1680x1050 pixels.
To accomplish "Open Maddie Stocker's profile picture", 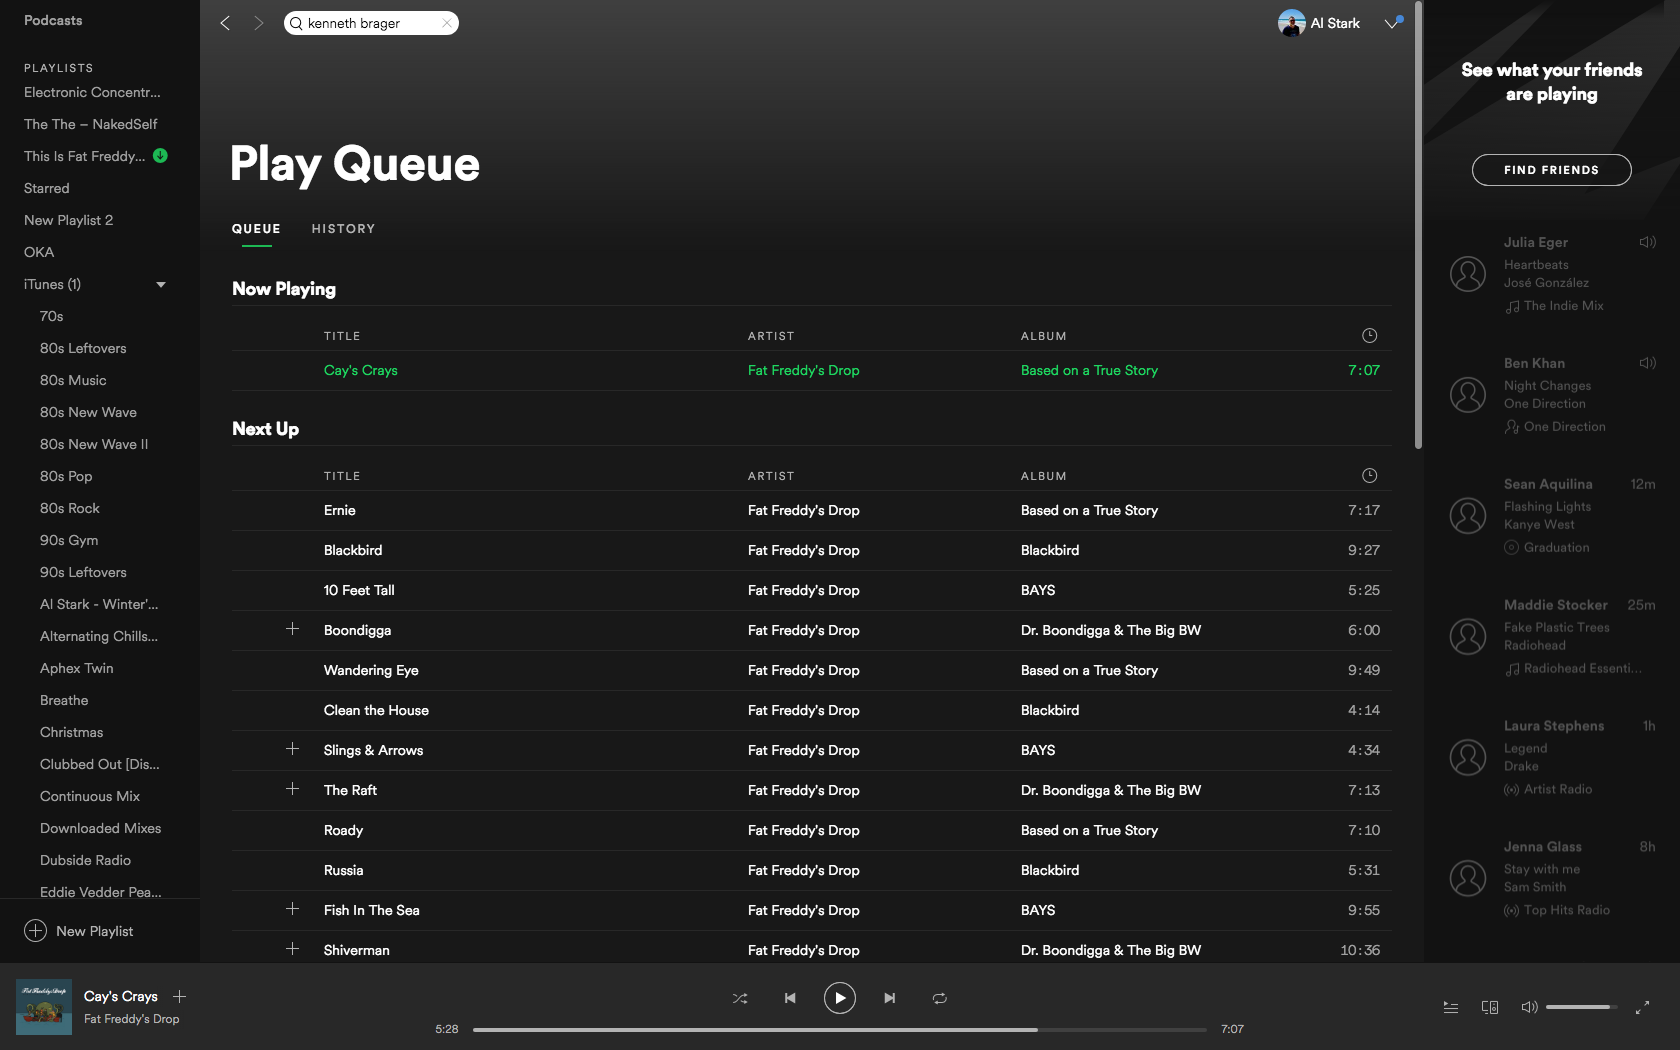I will click(x=1468, y=637).
